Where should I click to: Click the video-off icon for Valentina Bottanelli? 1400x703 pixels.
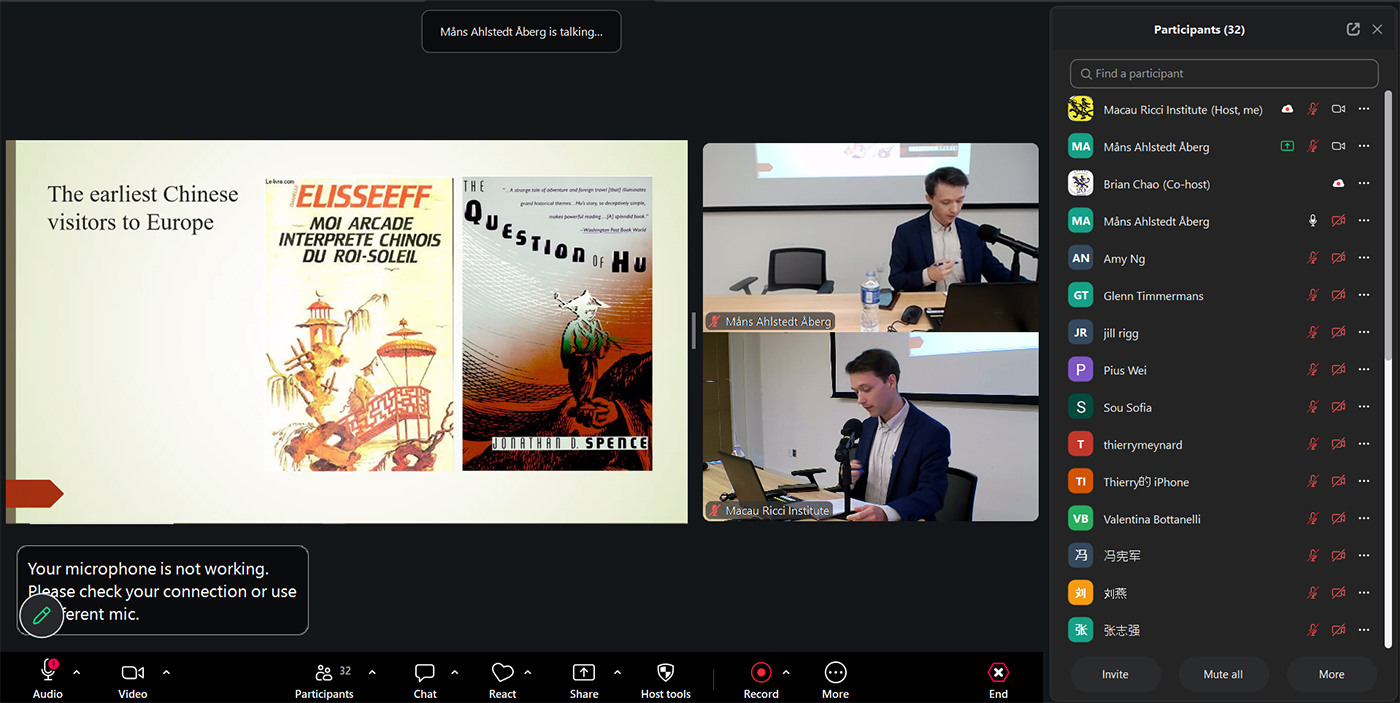1338,519
